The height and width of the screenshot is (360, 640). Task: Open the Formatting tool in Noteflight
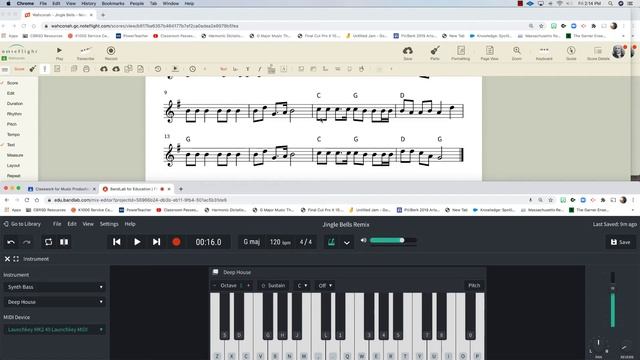460,53
